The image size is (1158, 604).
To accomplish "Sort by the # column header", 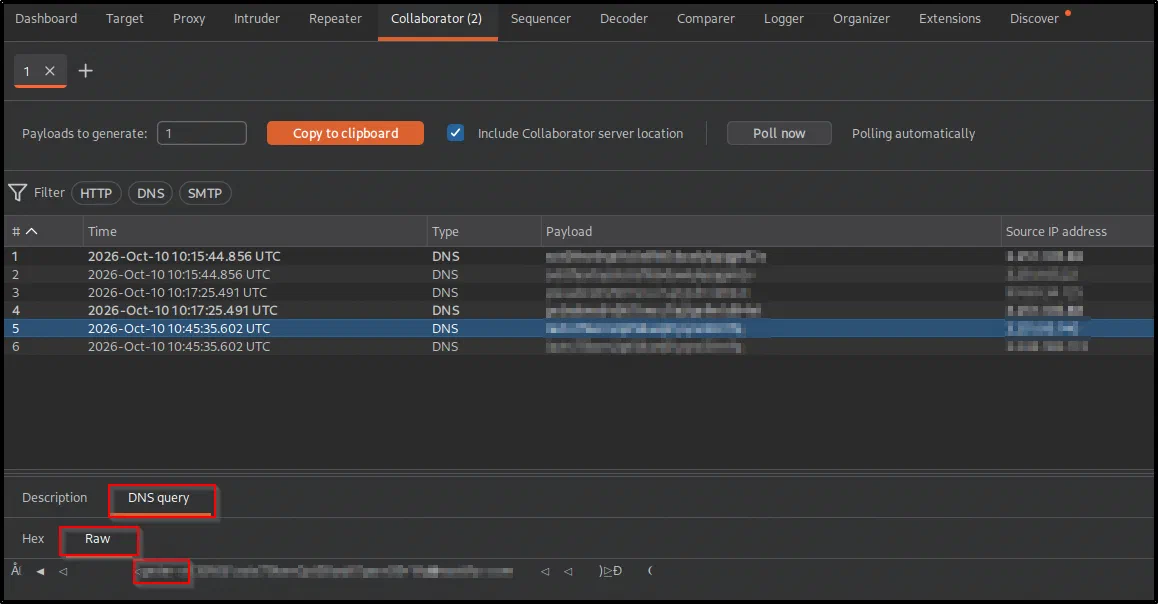I will click(x=43, y=231).
